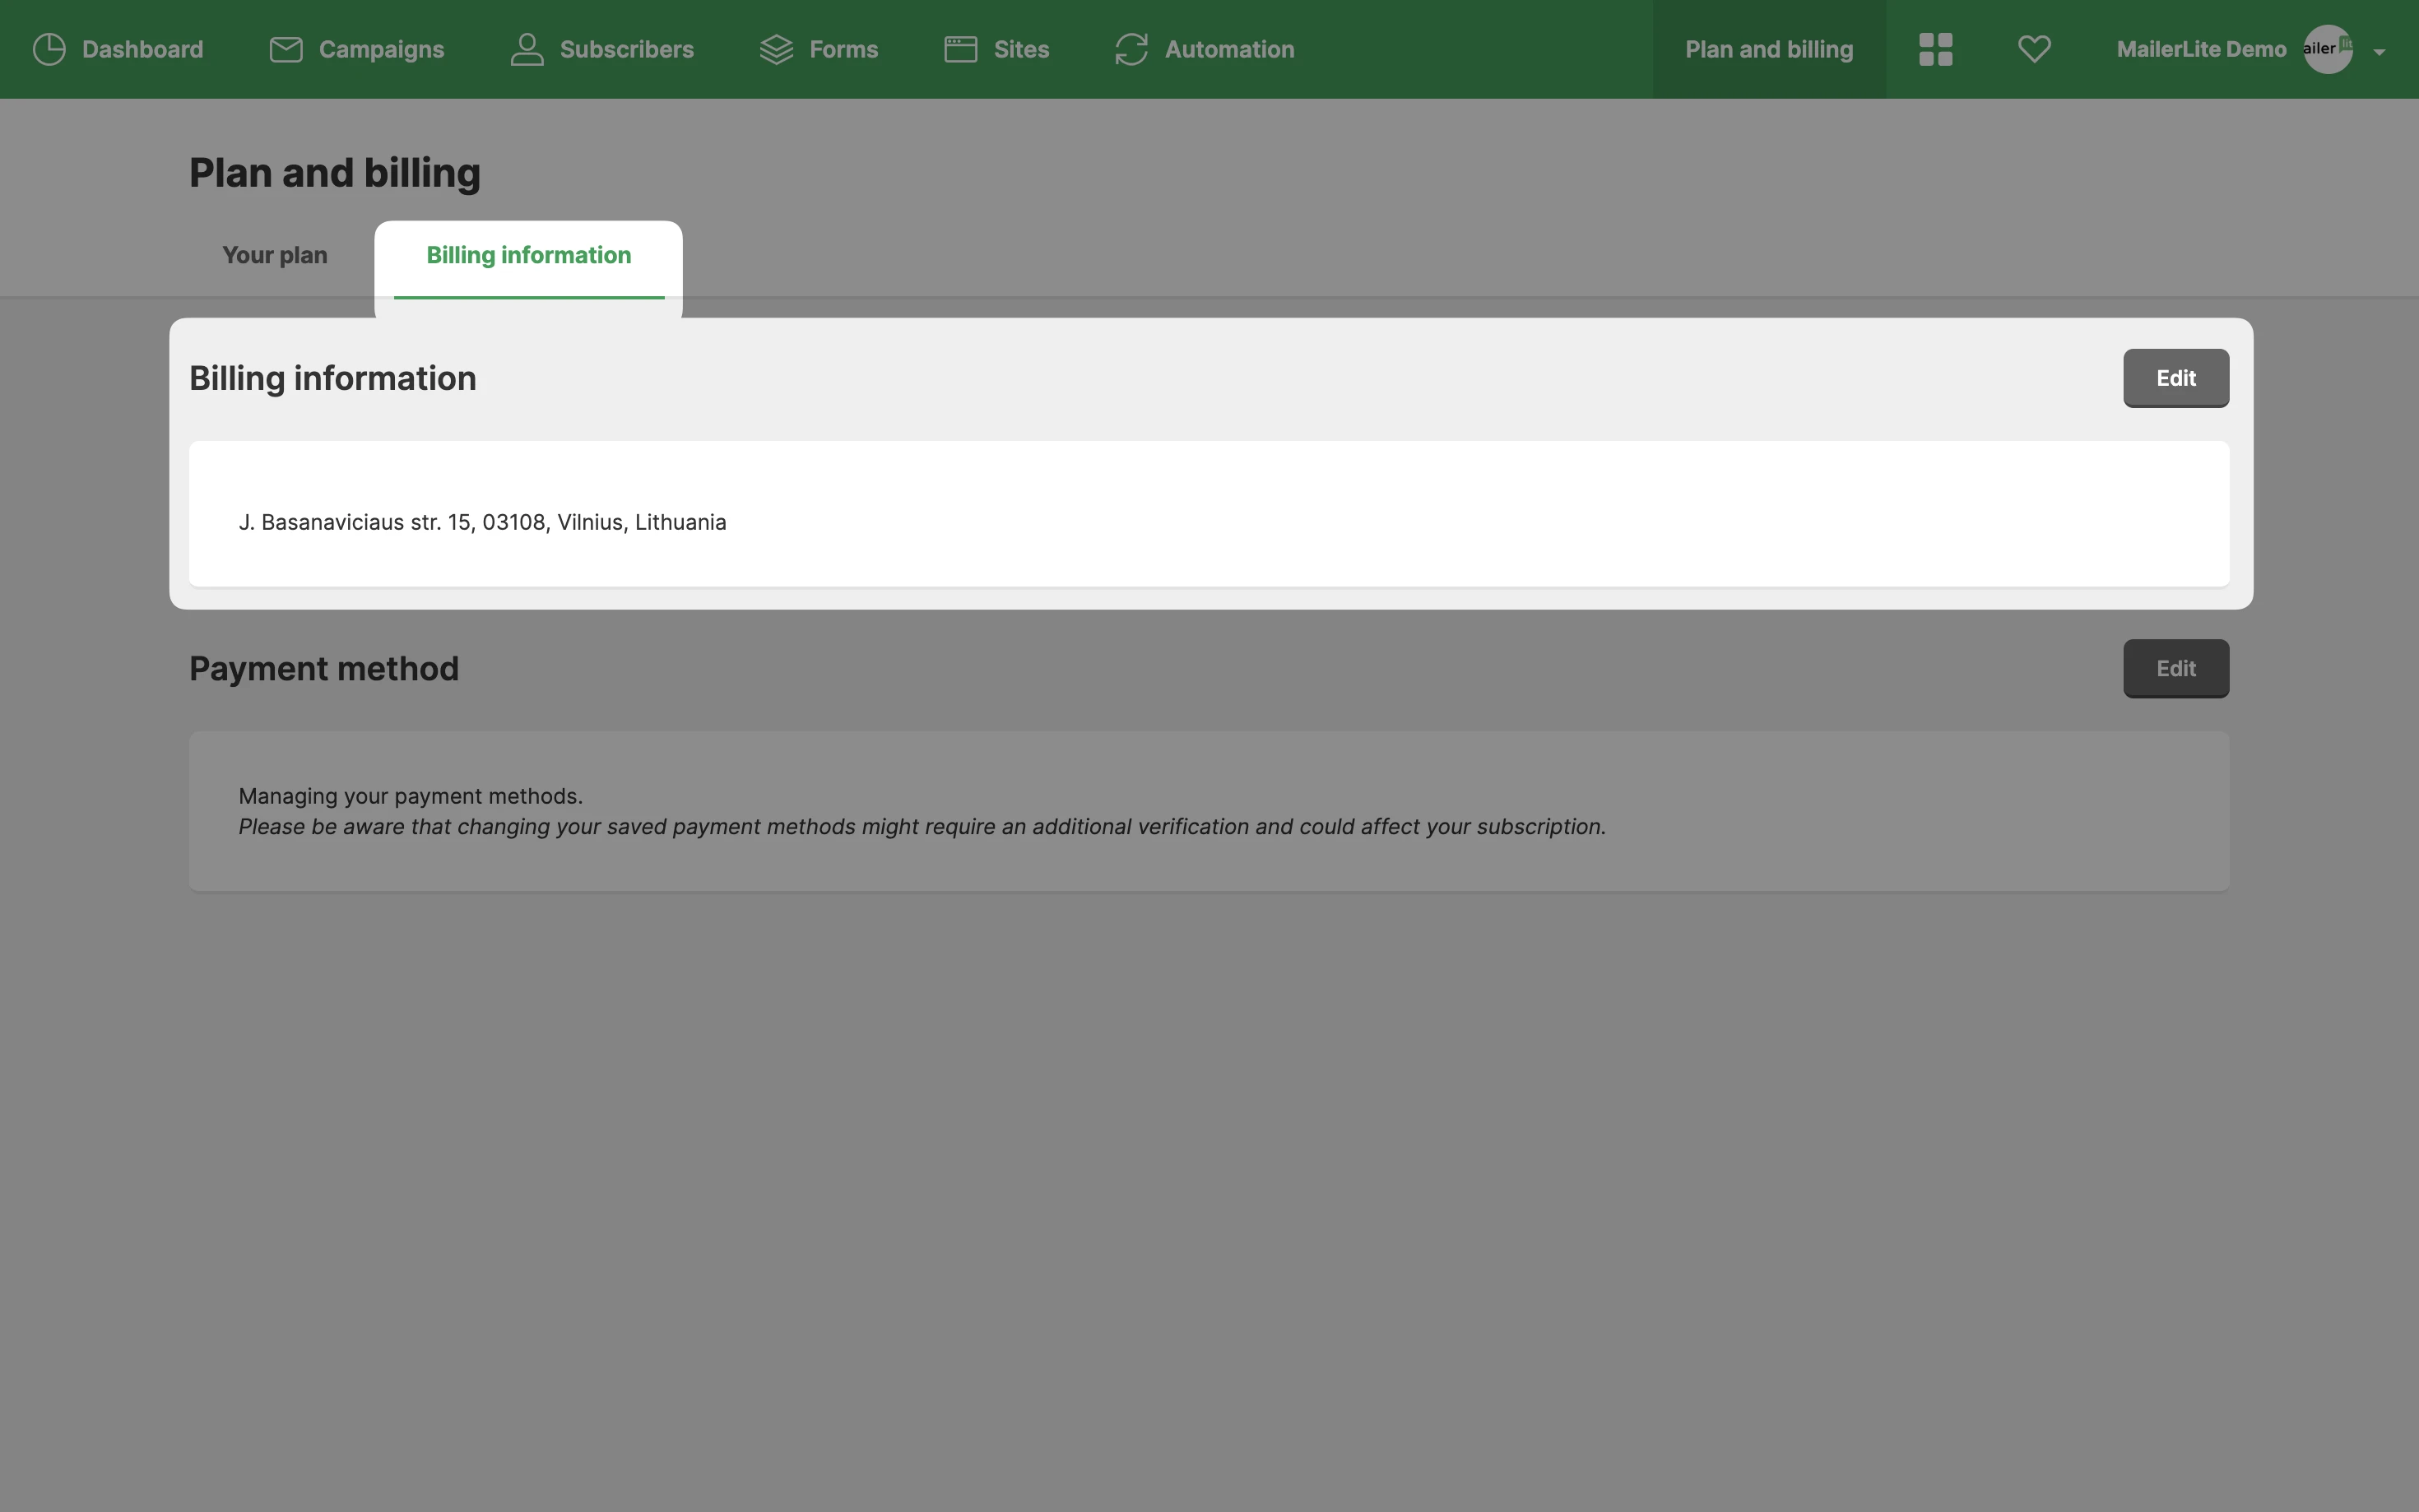Viewport: 2419px width, 1512px height.
Task: Open the MailerLite Demo account menu
Action: pos(2200,49)
